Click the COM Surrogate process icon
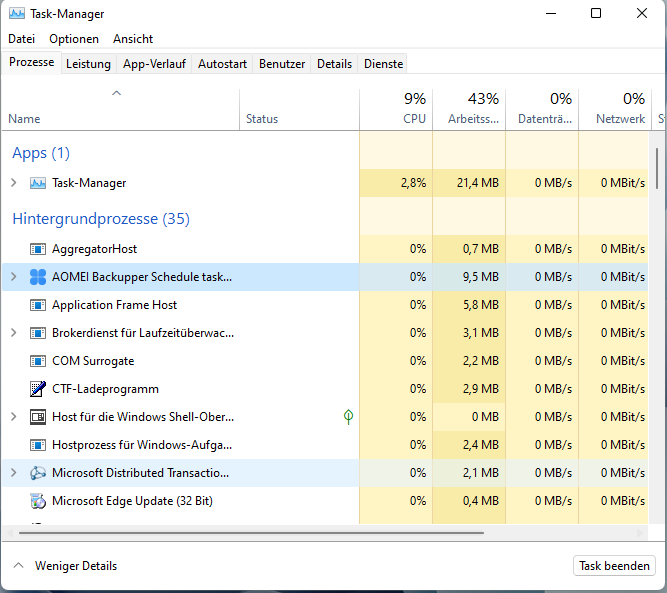This screenshot has height=593, width=667. (38, 361)
